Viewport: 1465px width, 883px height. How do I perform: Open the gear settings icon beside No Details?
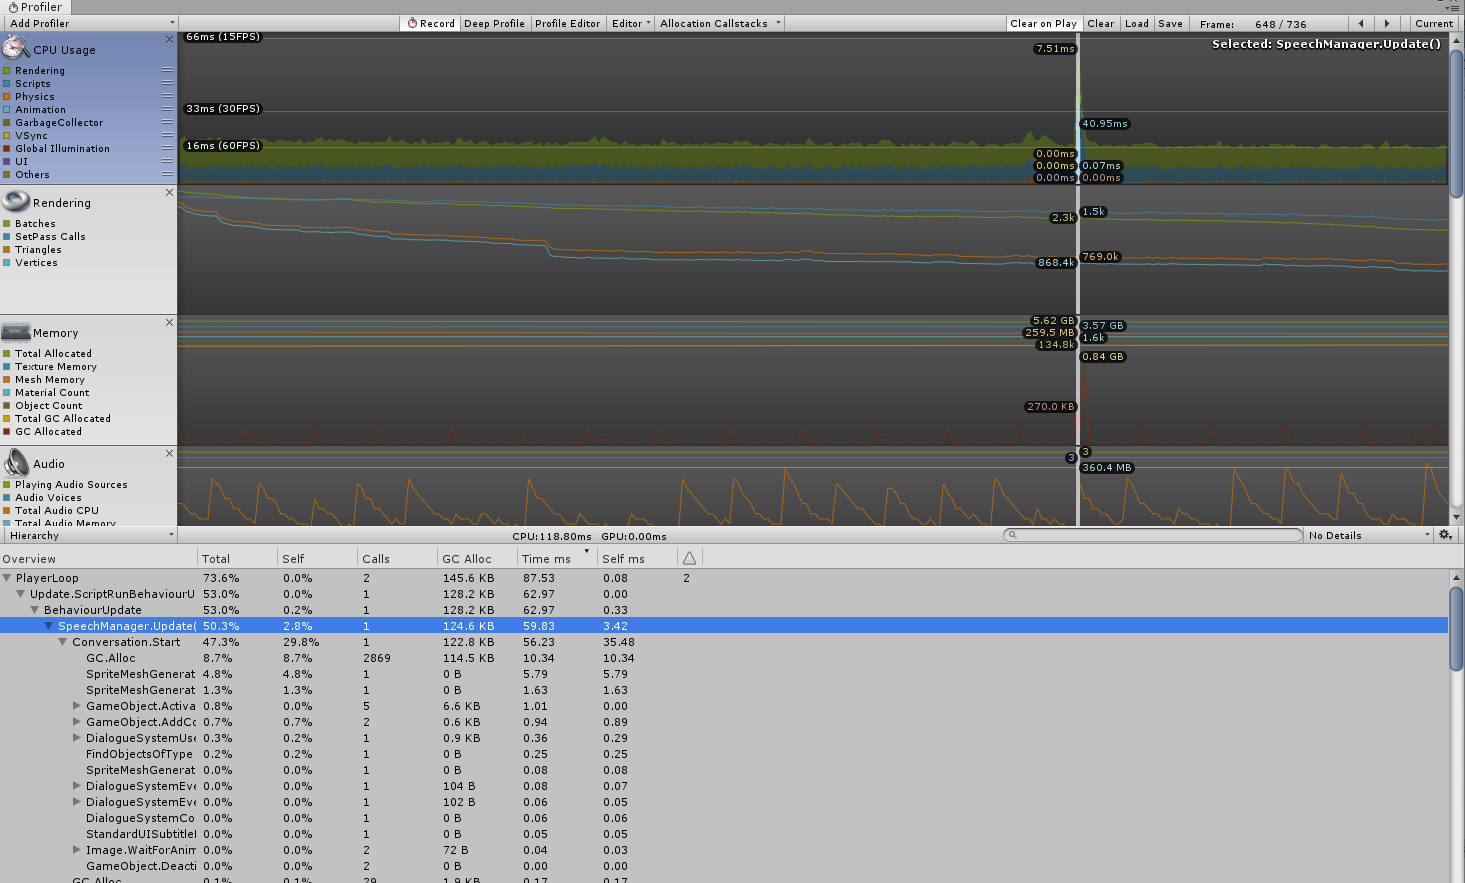coord(1445,535)
